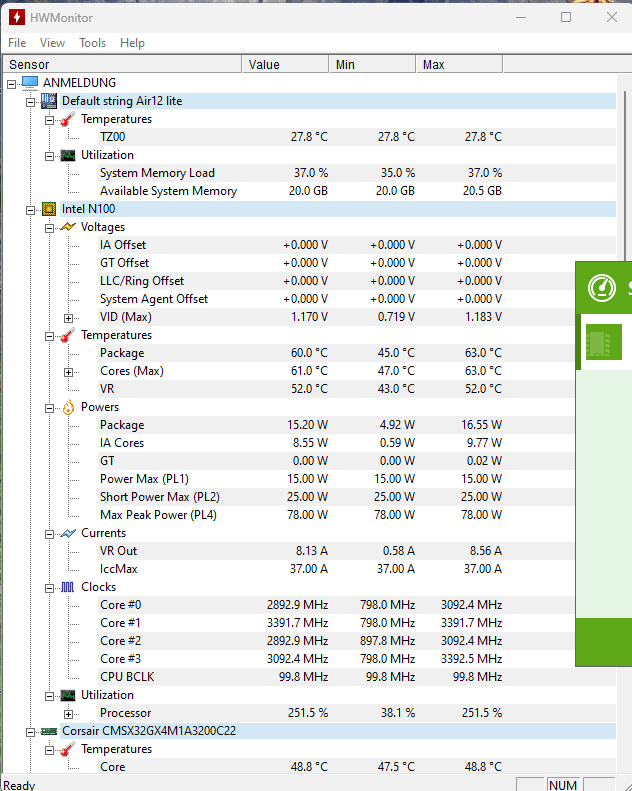This screenshot has width=632, height=791.
Task: Click the HWMonitor lightning bolt app icon
Action: (15, 17)
